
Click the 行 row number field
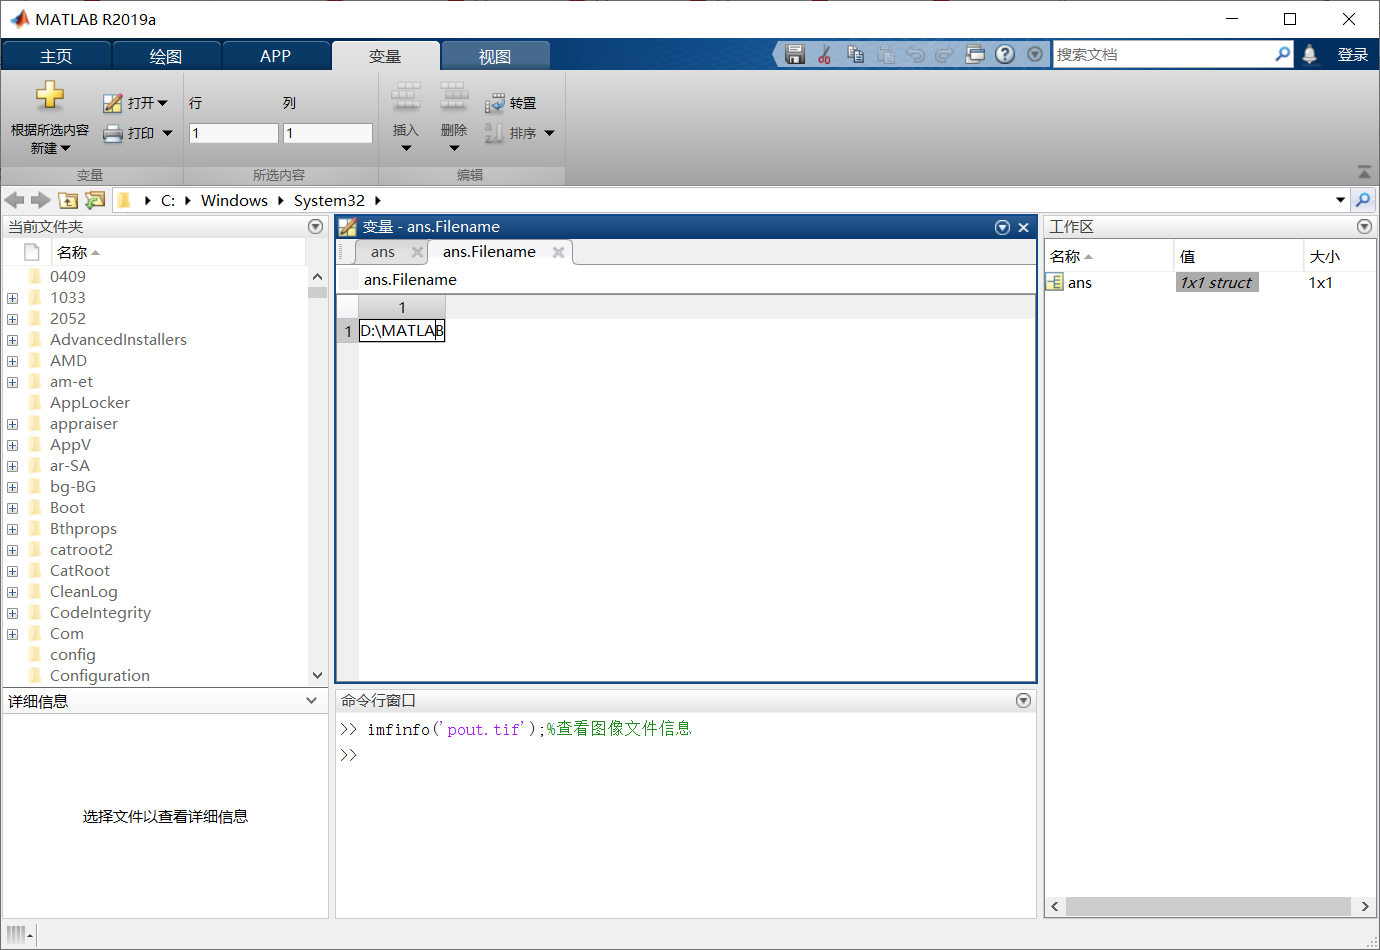click(x=234, y=133)
